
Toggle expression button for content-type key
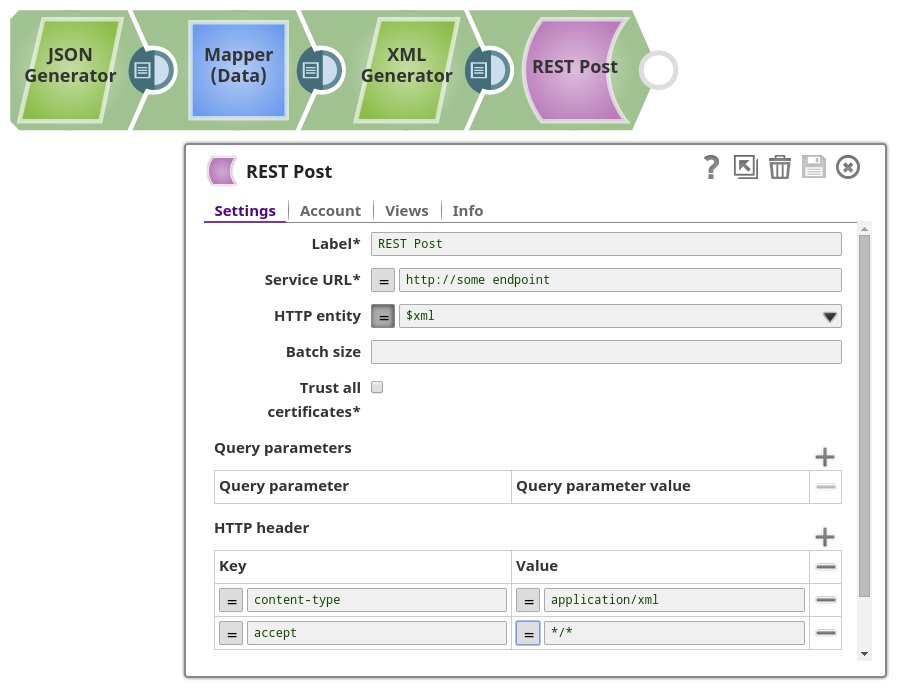pyautogui.click(x=231, y=600)
